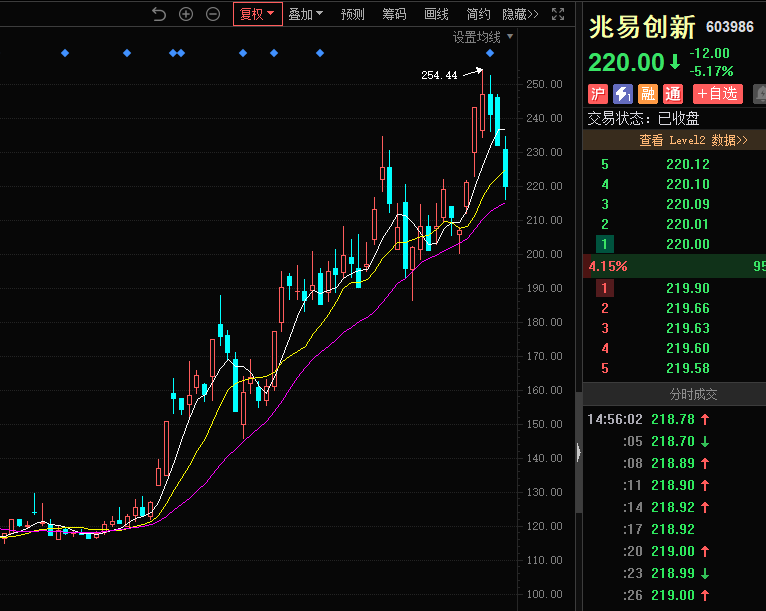The height and width of the screenshot is (611, 766).
Task: Click the bell alert icon
Action: (x=759, y=94)
